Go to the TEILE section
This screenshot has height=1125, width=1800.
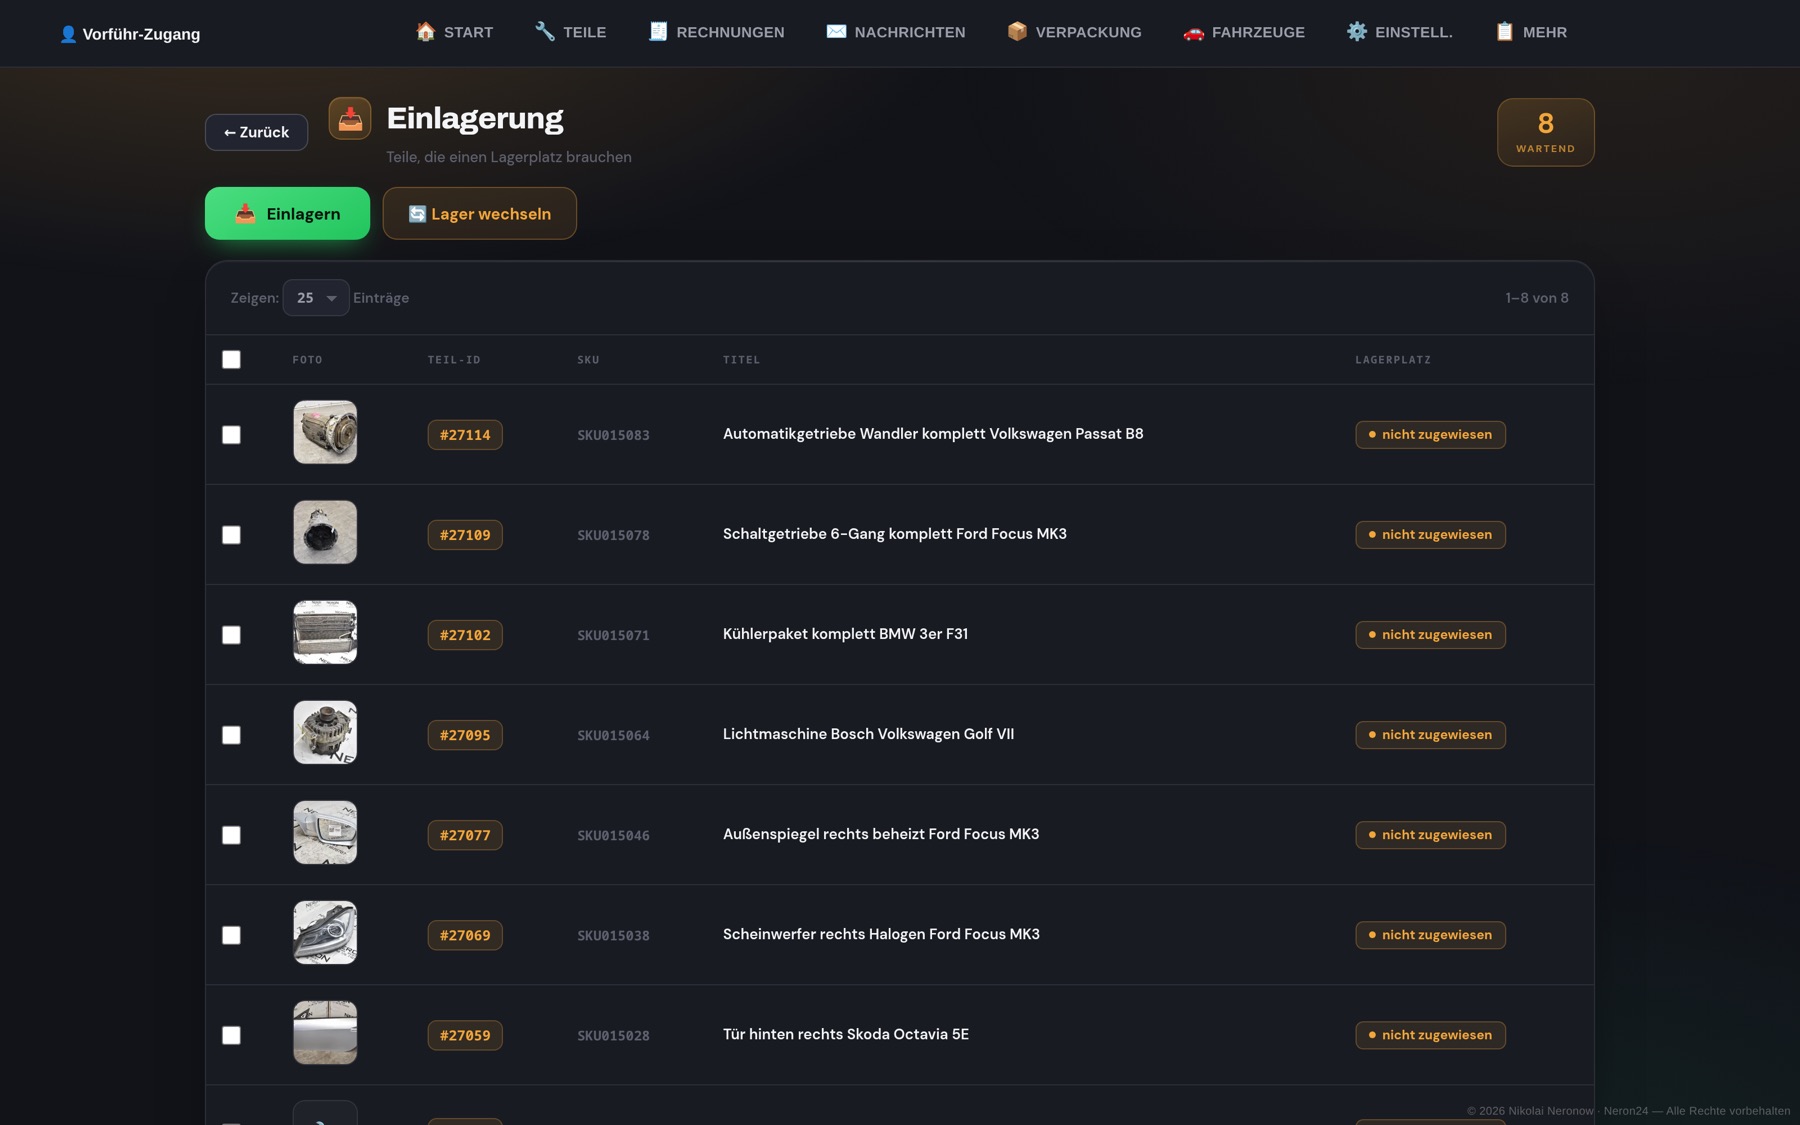coord(571,32)
